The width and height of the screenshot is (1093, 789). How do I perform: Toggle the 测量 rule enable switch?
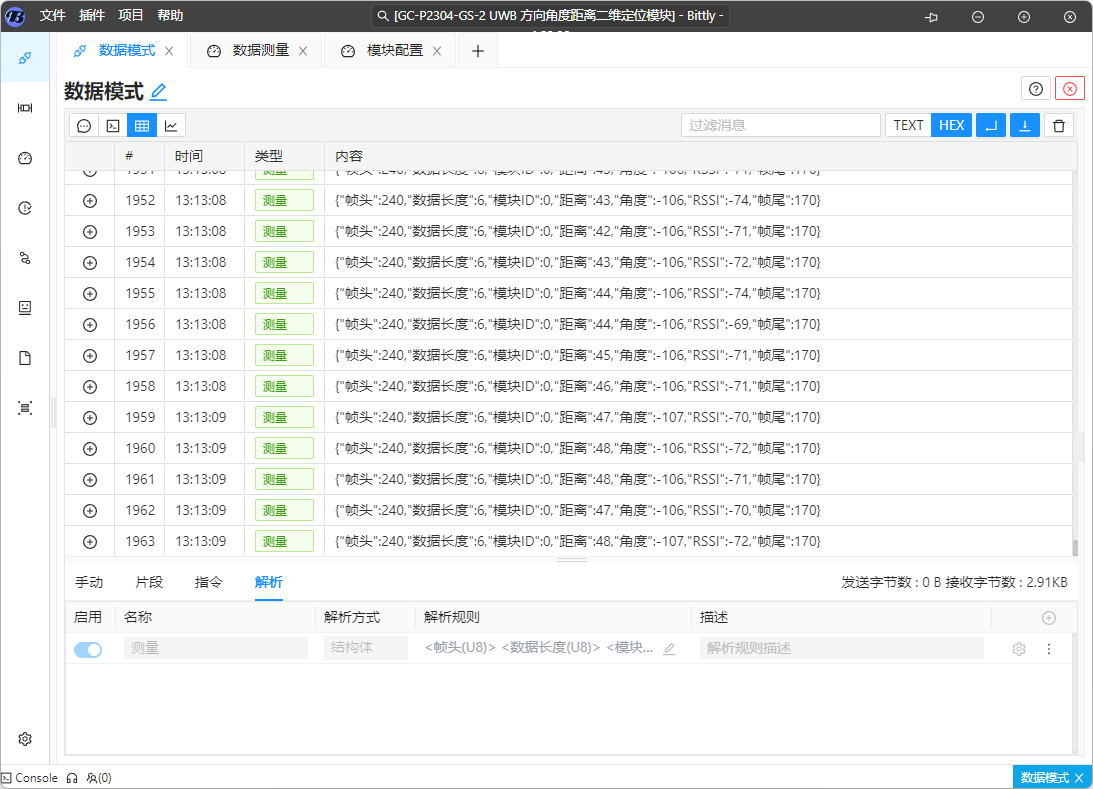coord(88,649)
